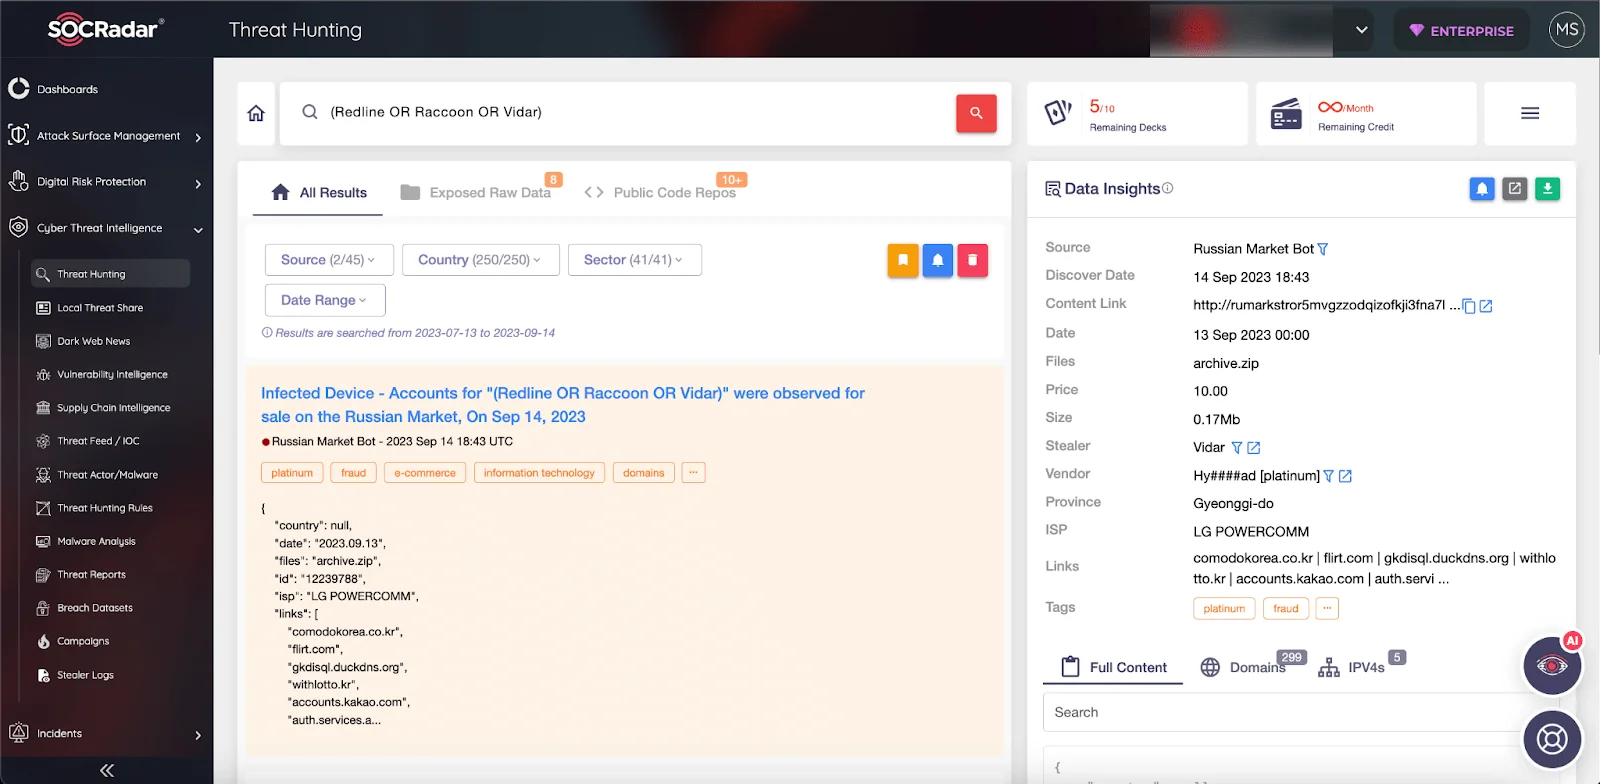Image resolution: width=1600 pixels, height=784 pixels.
Task: Click the ENTERPRISE plan button
Action: click(1461, 31)
